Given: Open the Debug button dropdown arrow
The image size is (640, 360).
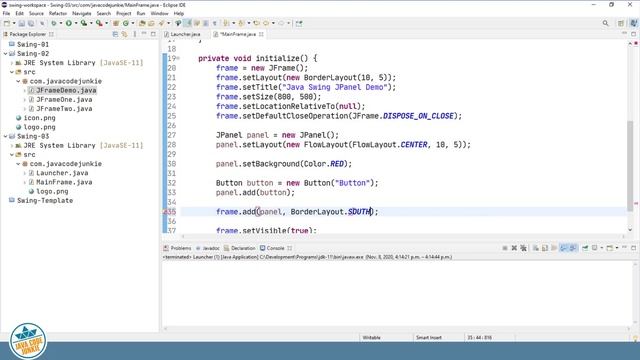Looking at the screenshot, I should pyautogui.click(x=61, y=23).
